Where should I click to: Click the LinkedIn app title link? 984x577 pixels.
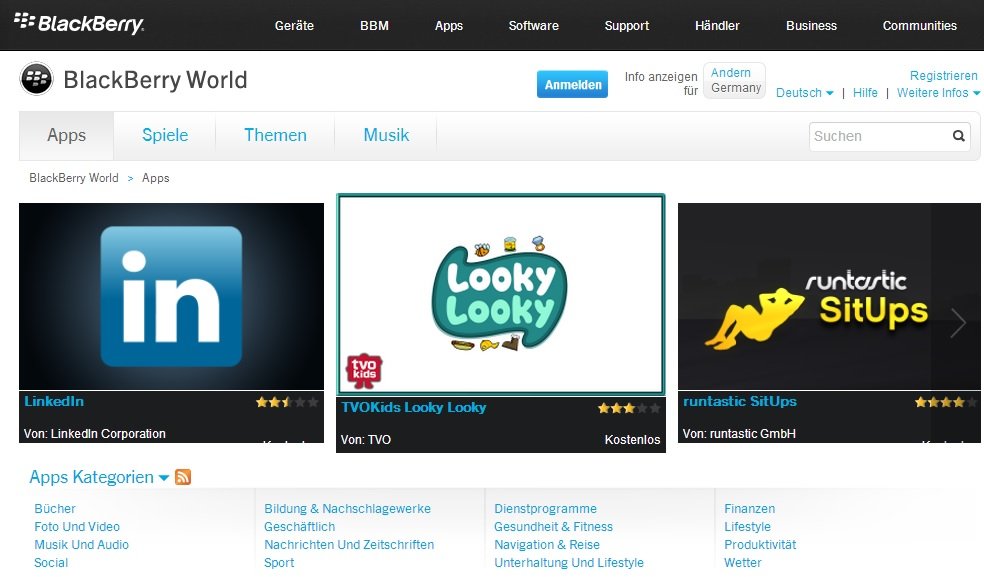tap(54, 401)
